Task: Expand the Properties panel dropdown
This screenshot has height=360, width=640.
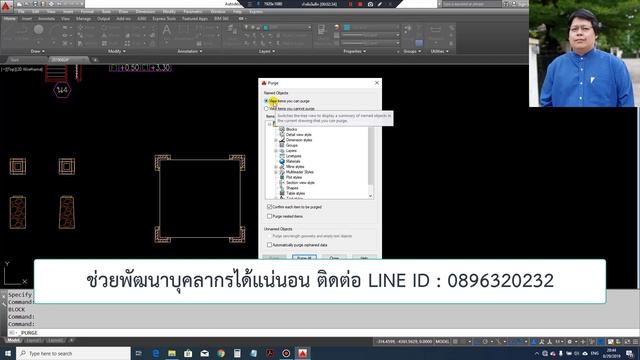Action: (x=354, y=51)
